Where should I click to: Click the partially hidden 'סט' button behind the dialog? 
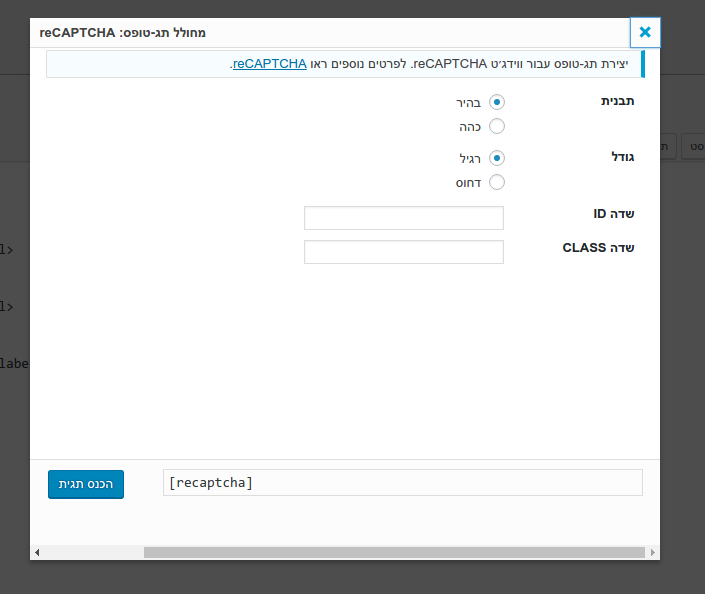[694, 147]
